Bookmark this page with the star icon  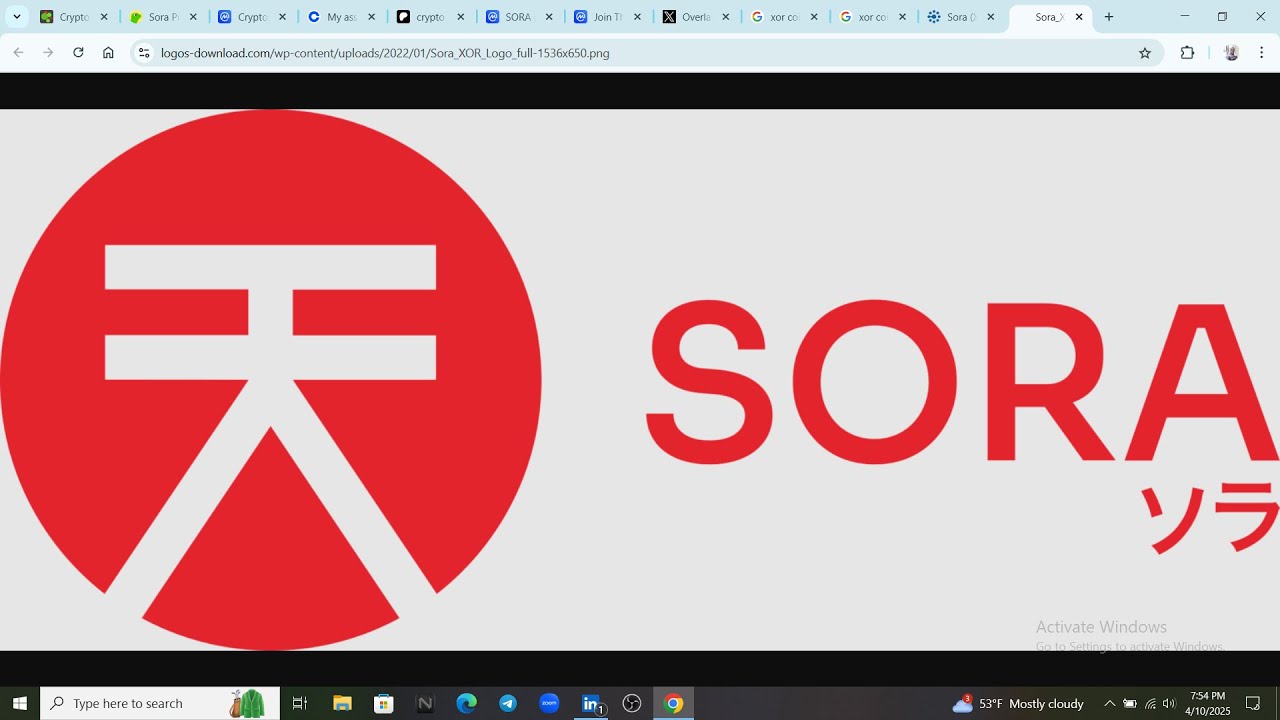tap(1145, 53)
